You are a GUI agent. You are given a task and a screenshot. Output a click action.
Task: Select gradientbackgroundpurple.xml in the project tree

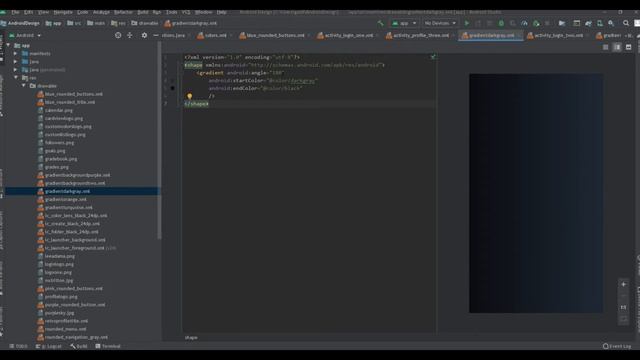pos(77,175)
